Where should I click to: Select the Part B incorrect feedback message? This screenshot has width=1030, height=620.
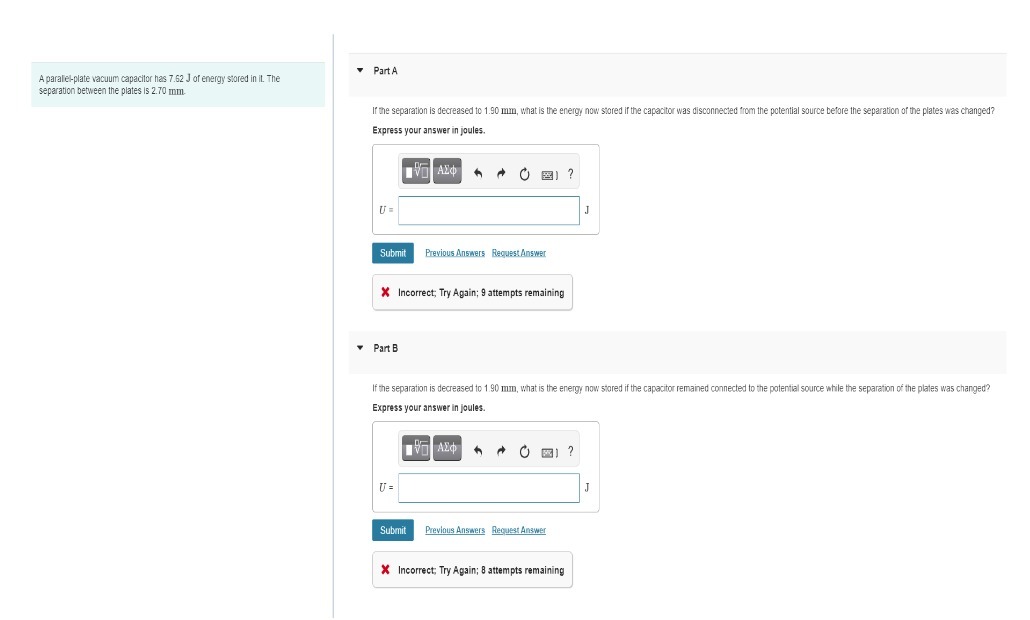[x=472, y=569]
